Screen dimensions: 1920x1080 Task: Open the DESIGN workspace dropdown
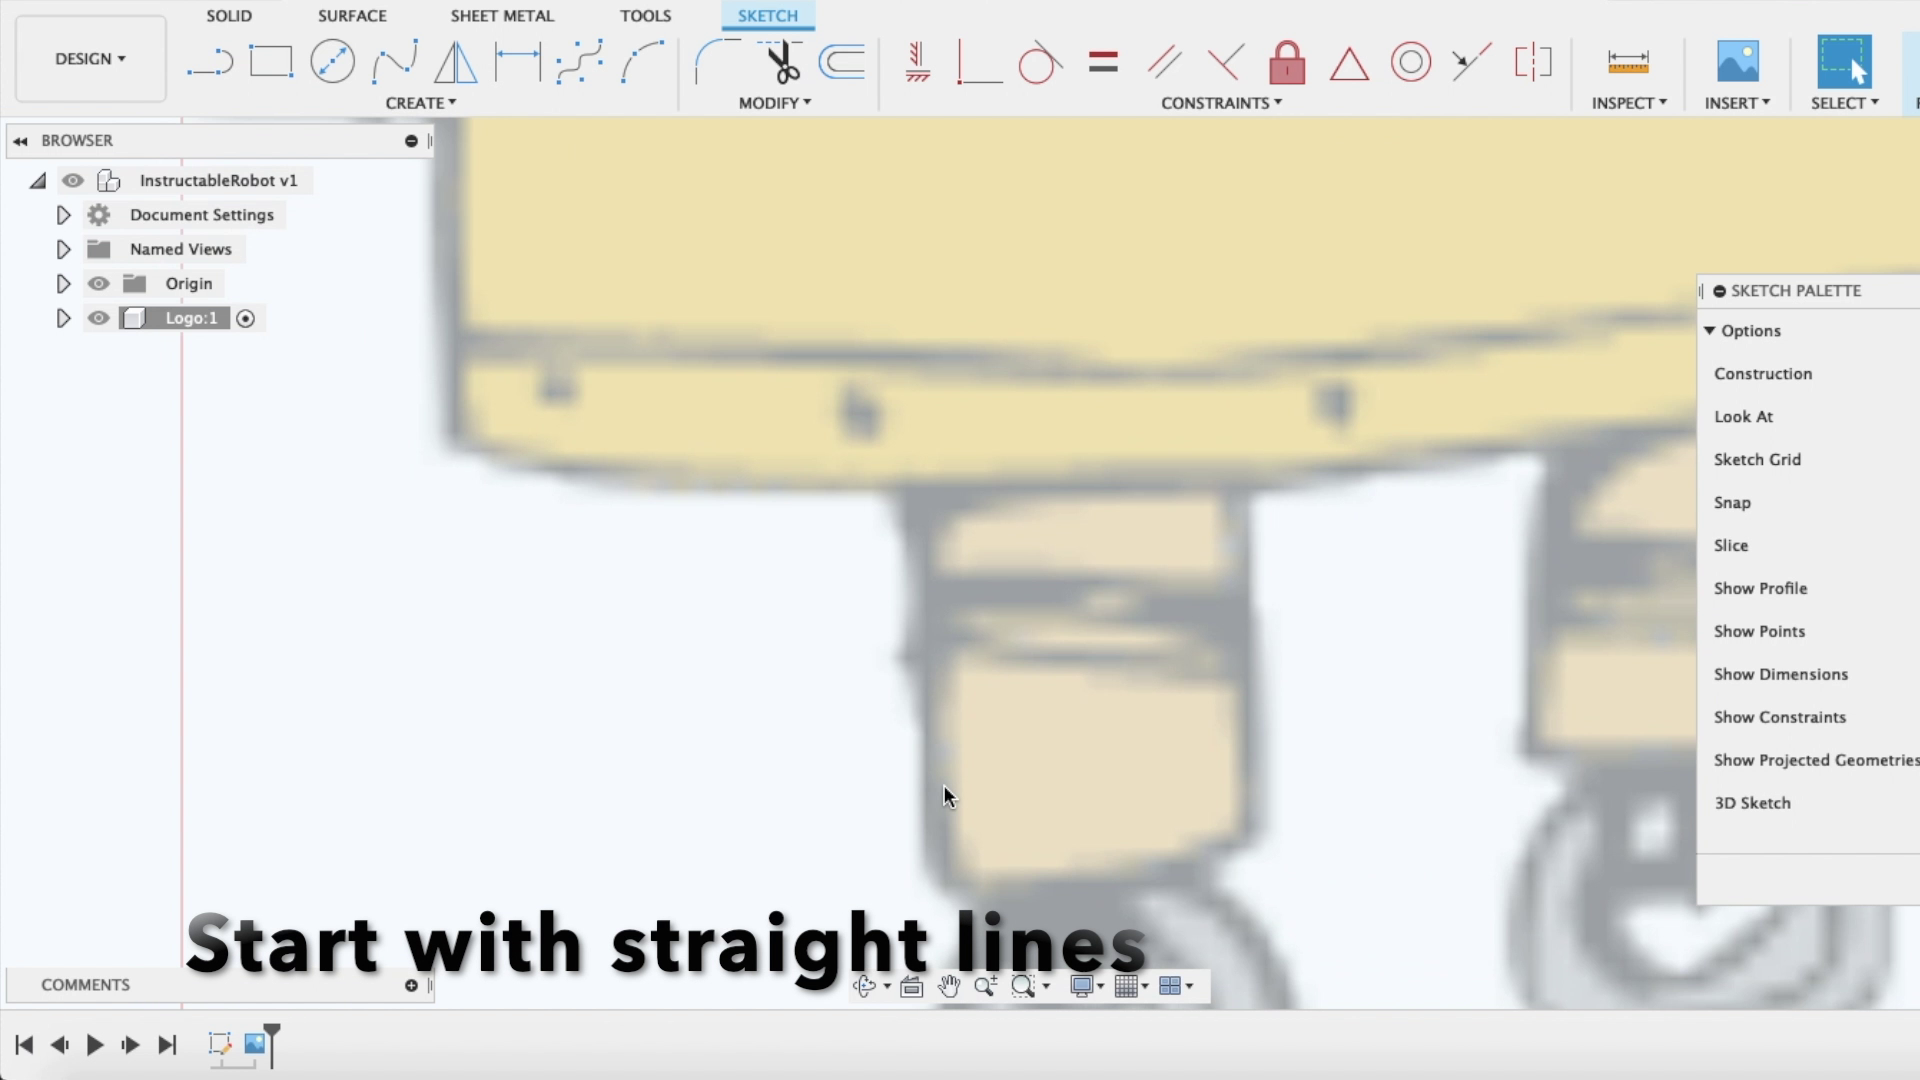pyautogui.click(x=90, y=59)
